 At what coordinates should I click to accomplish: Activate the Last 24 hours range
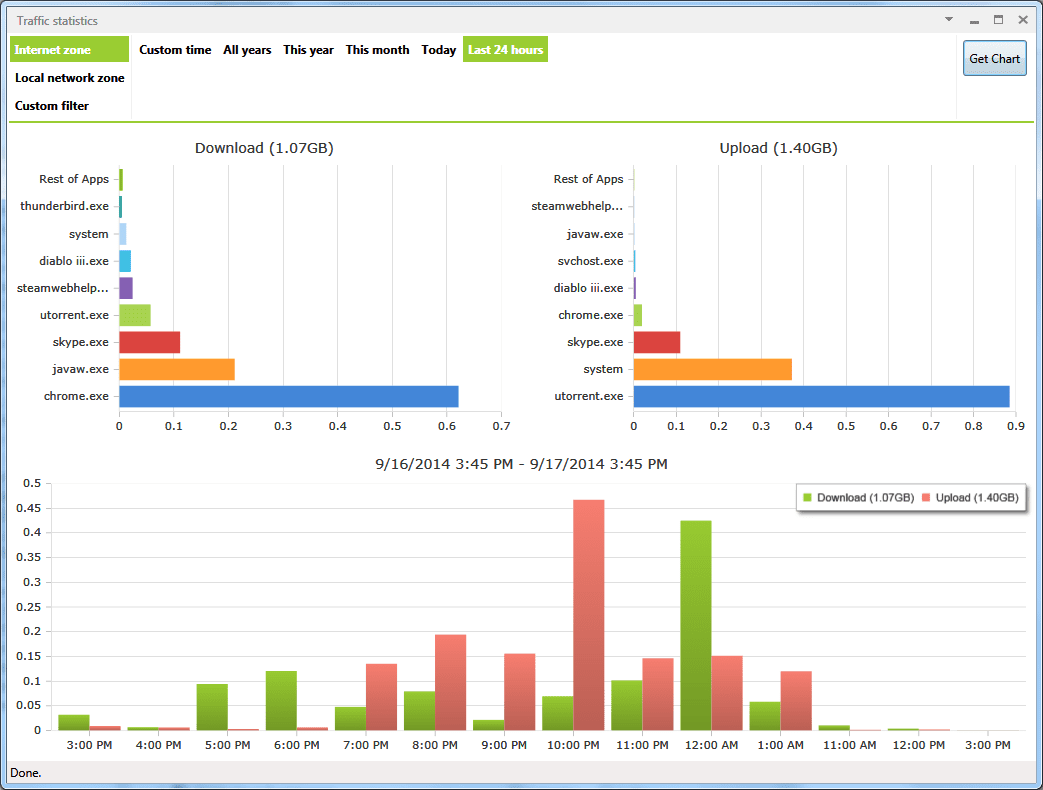pos(506,50)
